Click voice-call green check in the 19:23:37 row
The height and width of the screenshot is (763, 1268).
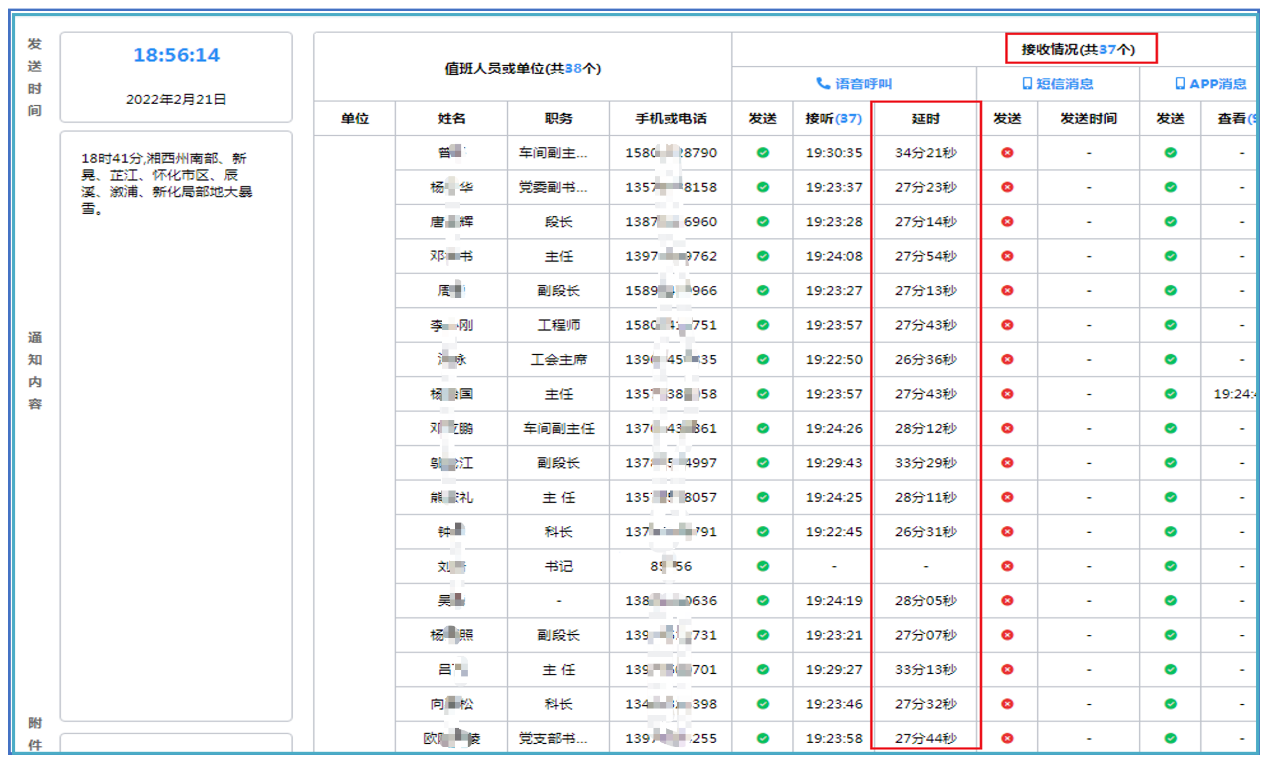pyautogui.click(x=763, y=187)
